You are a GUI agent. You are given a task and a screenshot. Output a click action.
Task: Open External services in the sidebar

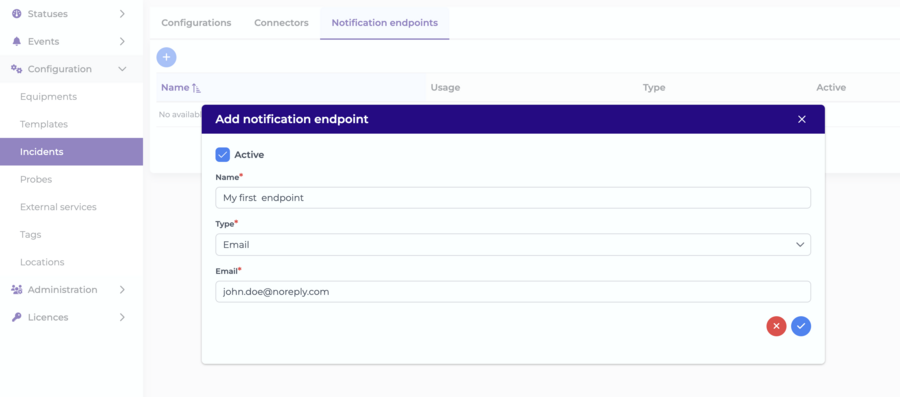[x=58, y=207]
